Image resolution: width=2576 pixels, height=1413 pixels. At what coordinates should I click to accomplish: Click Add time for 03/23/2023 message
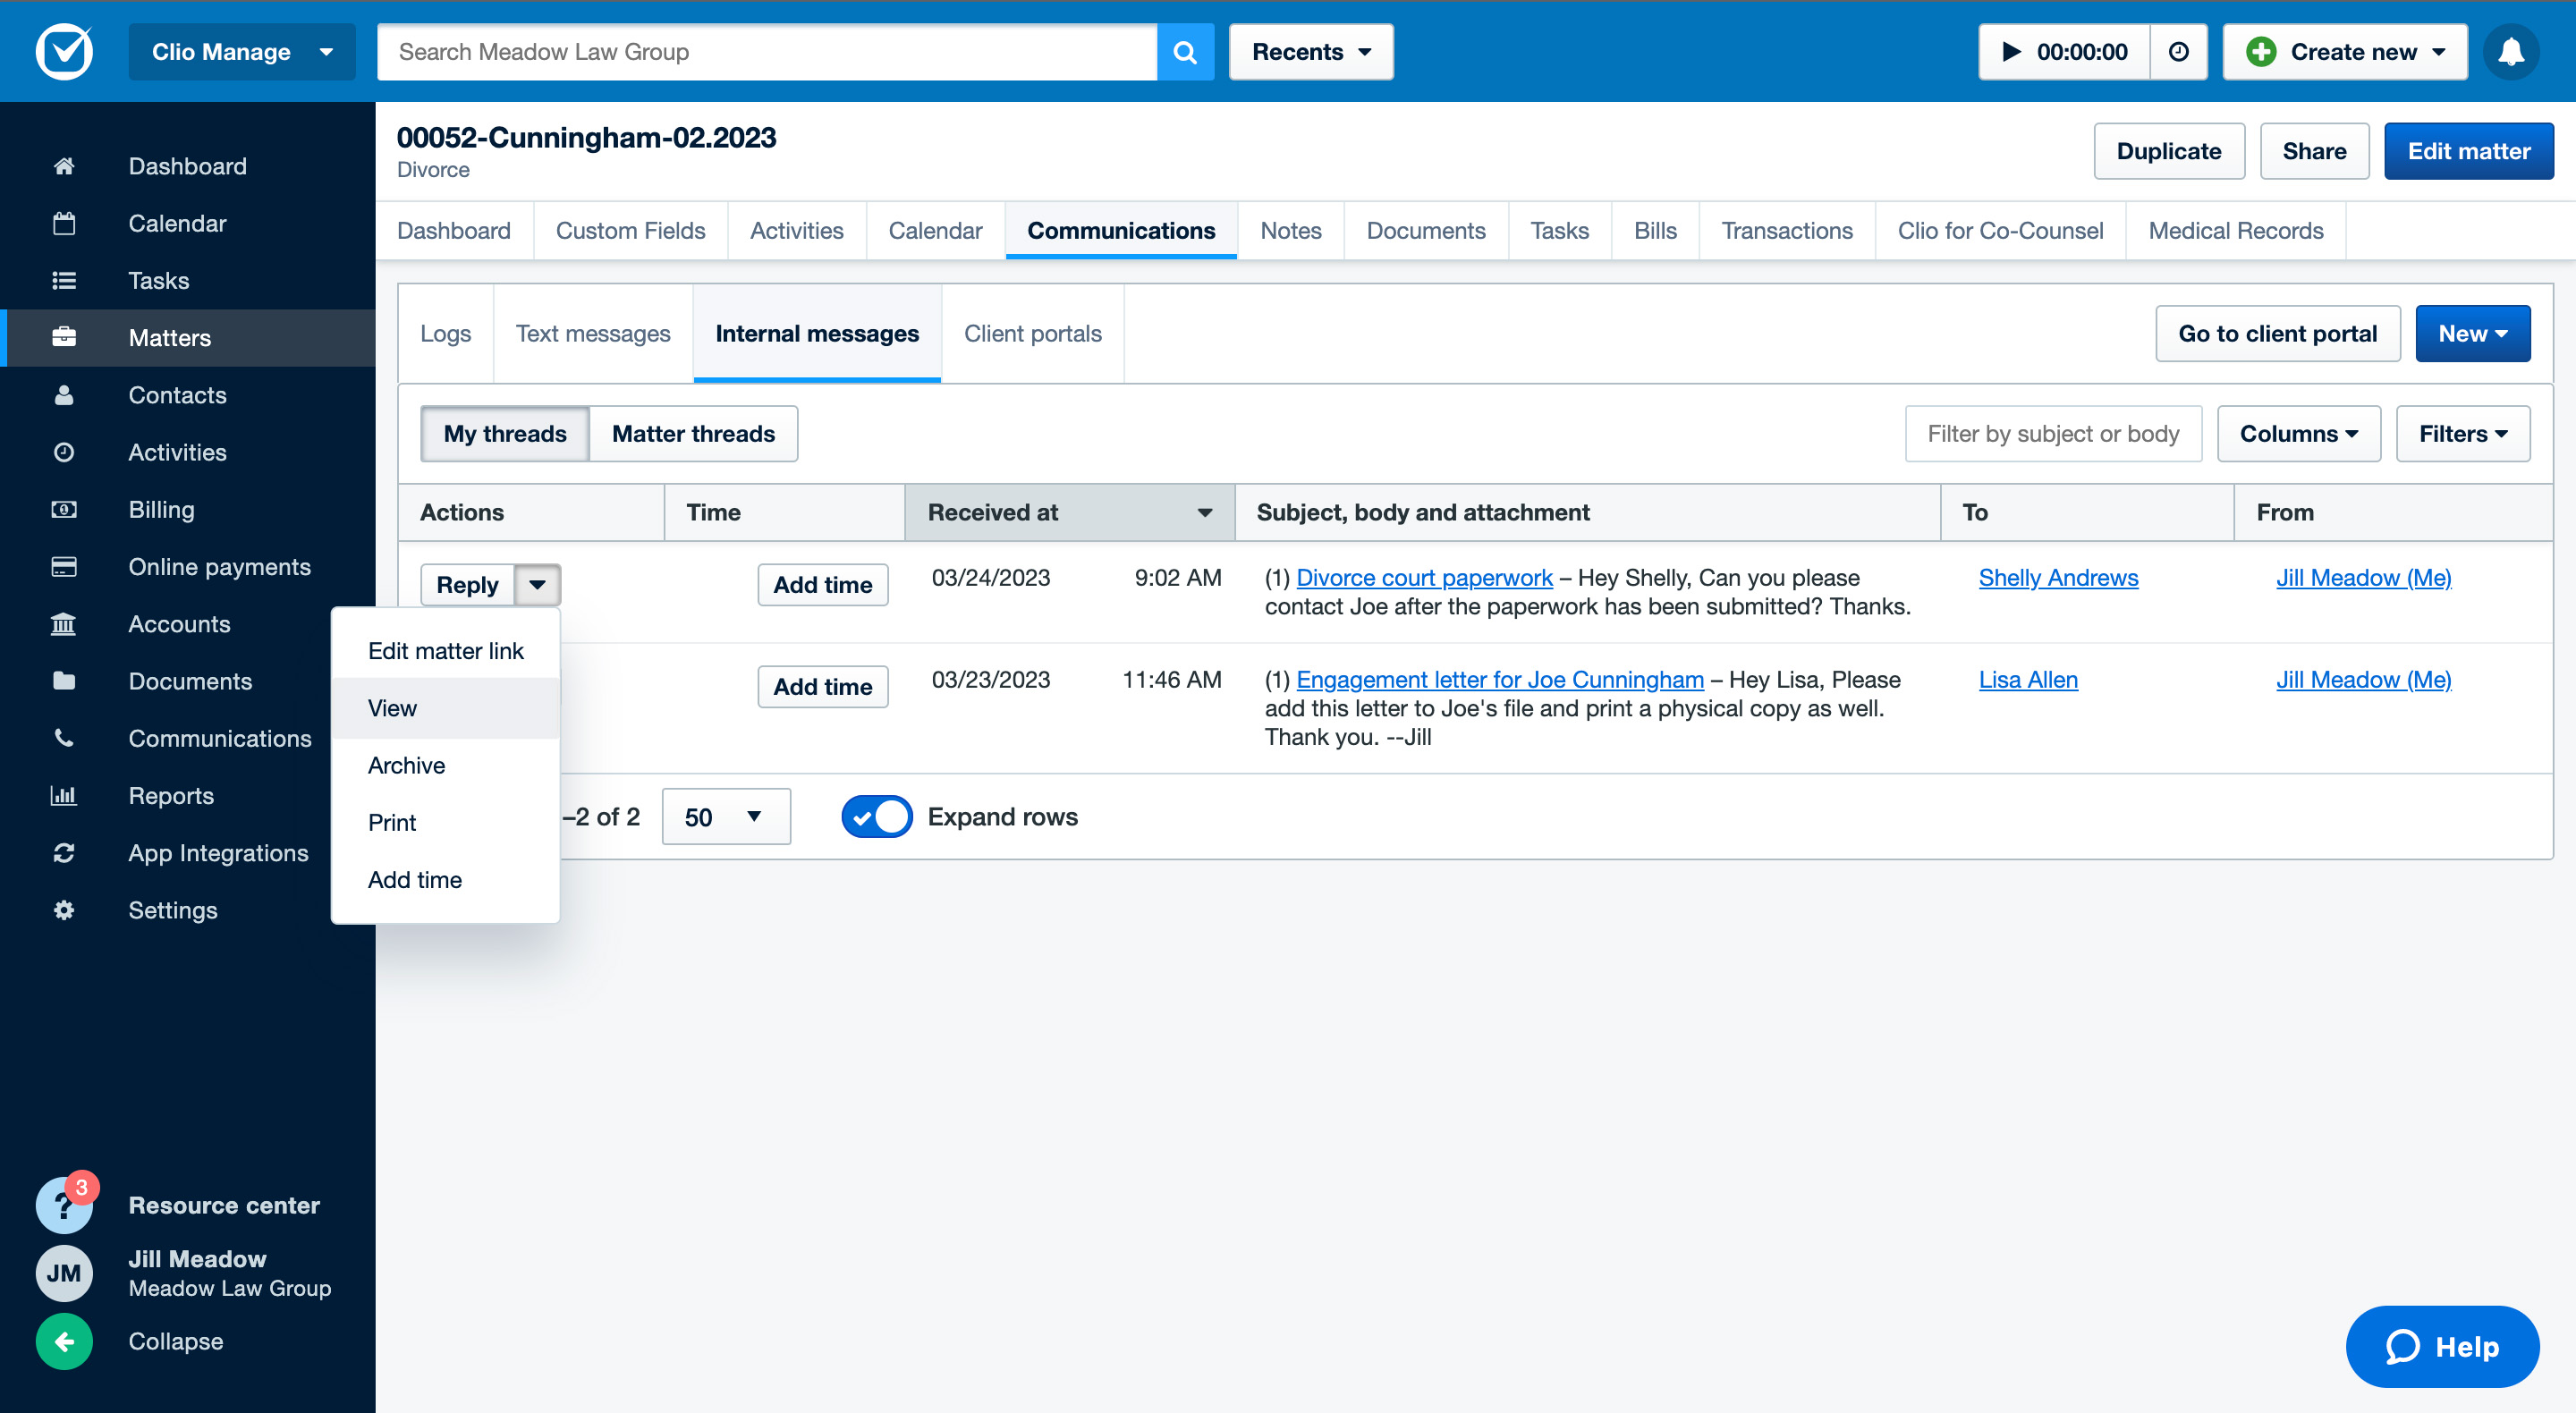tap(822, 687)
